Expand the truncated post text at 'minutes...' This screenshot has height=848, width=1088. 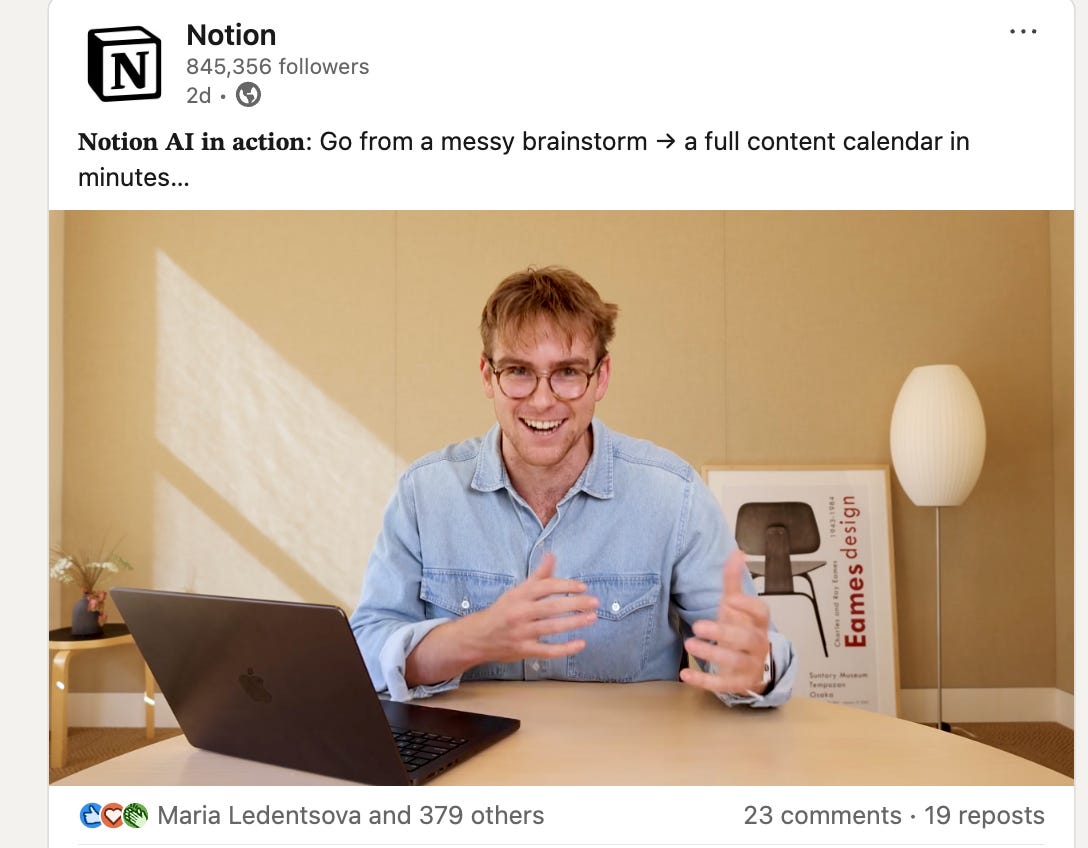point(133,178)
